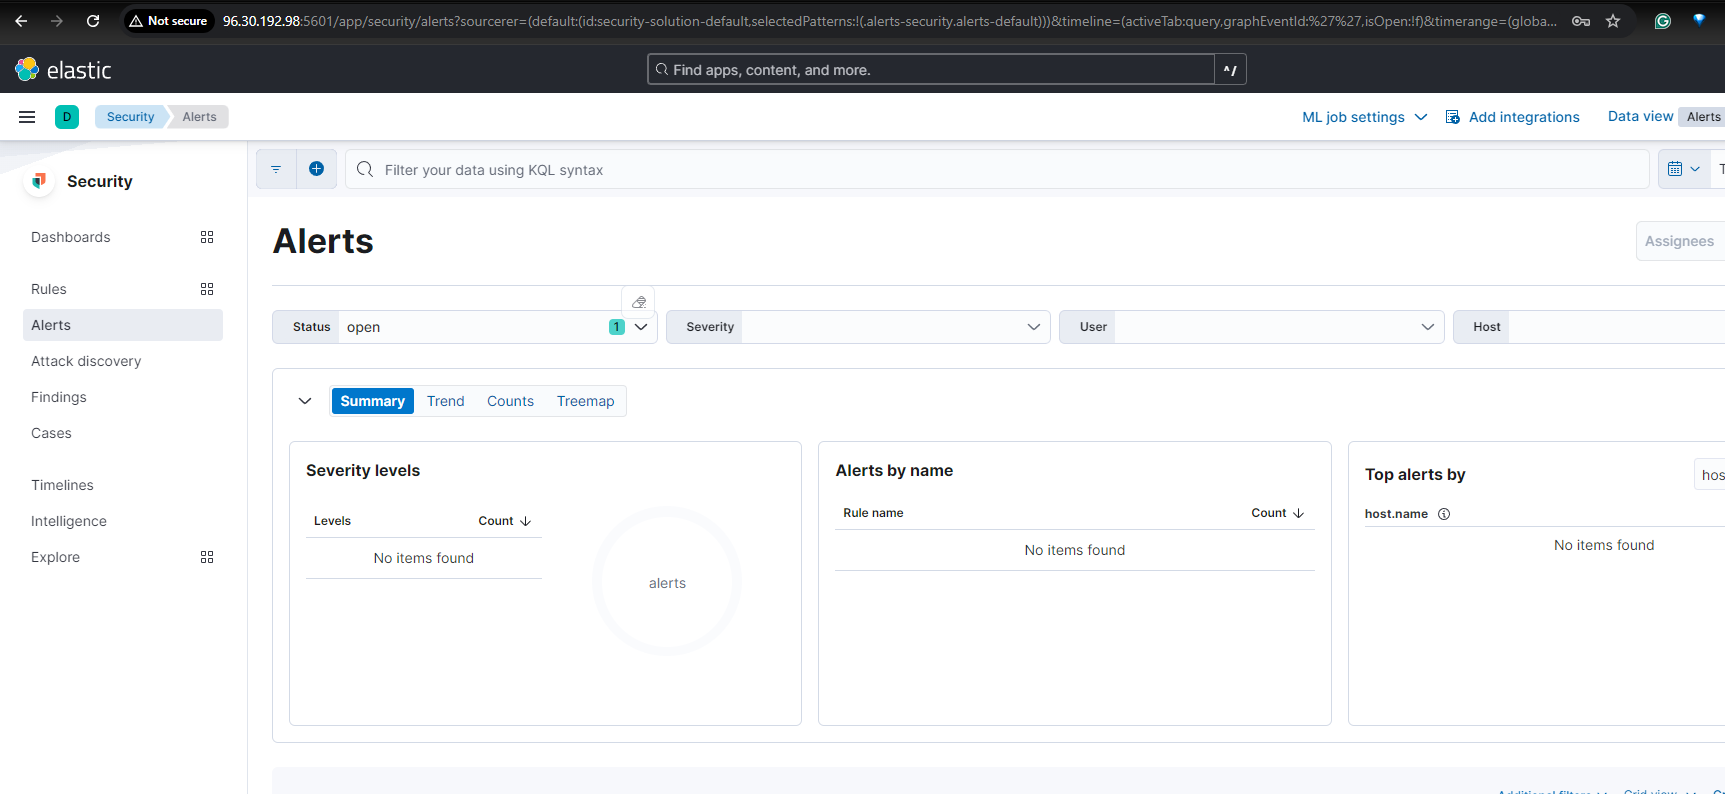The image size is (1725, 794).
Task: Click the browser address bar URL
Action: pyautogui.click(x=889, y=21)
